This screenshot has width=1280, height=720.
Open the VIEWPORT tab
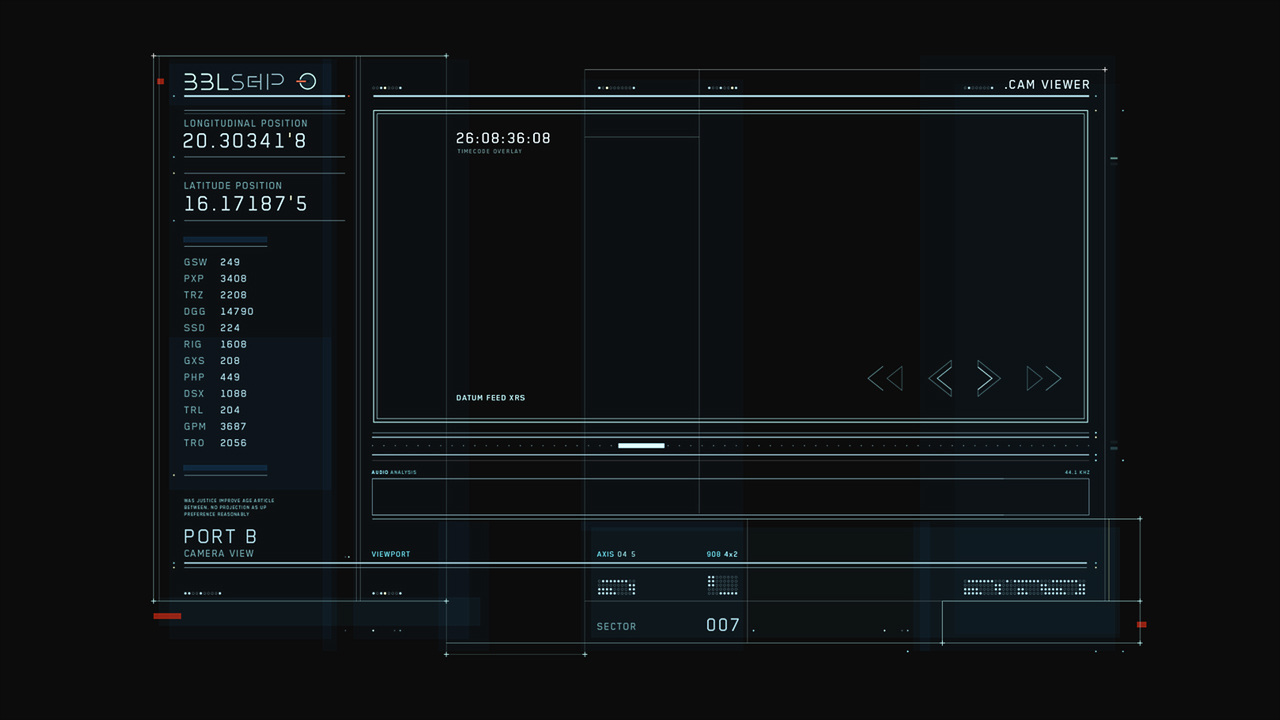[x=391, y=554]
